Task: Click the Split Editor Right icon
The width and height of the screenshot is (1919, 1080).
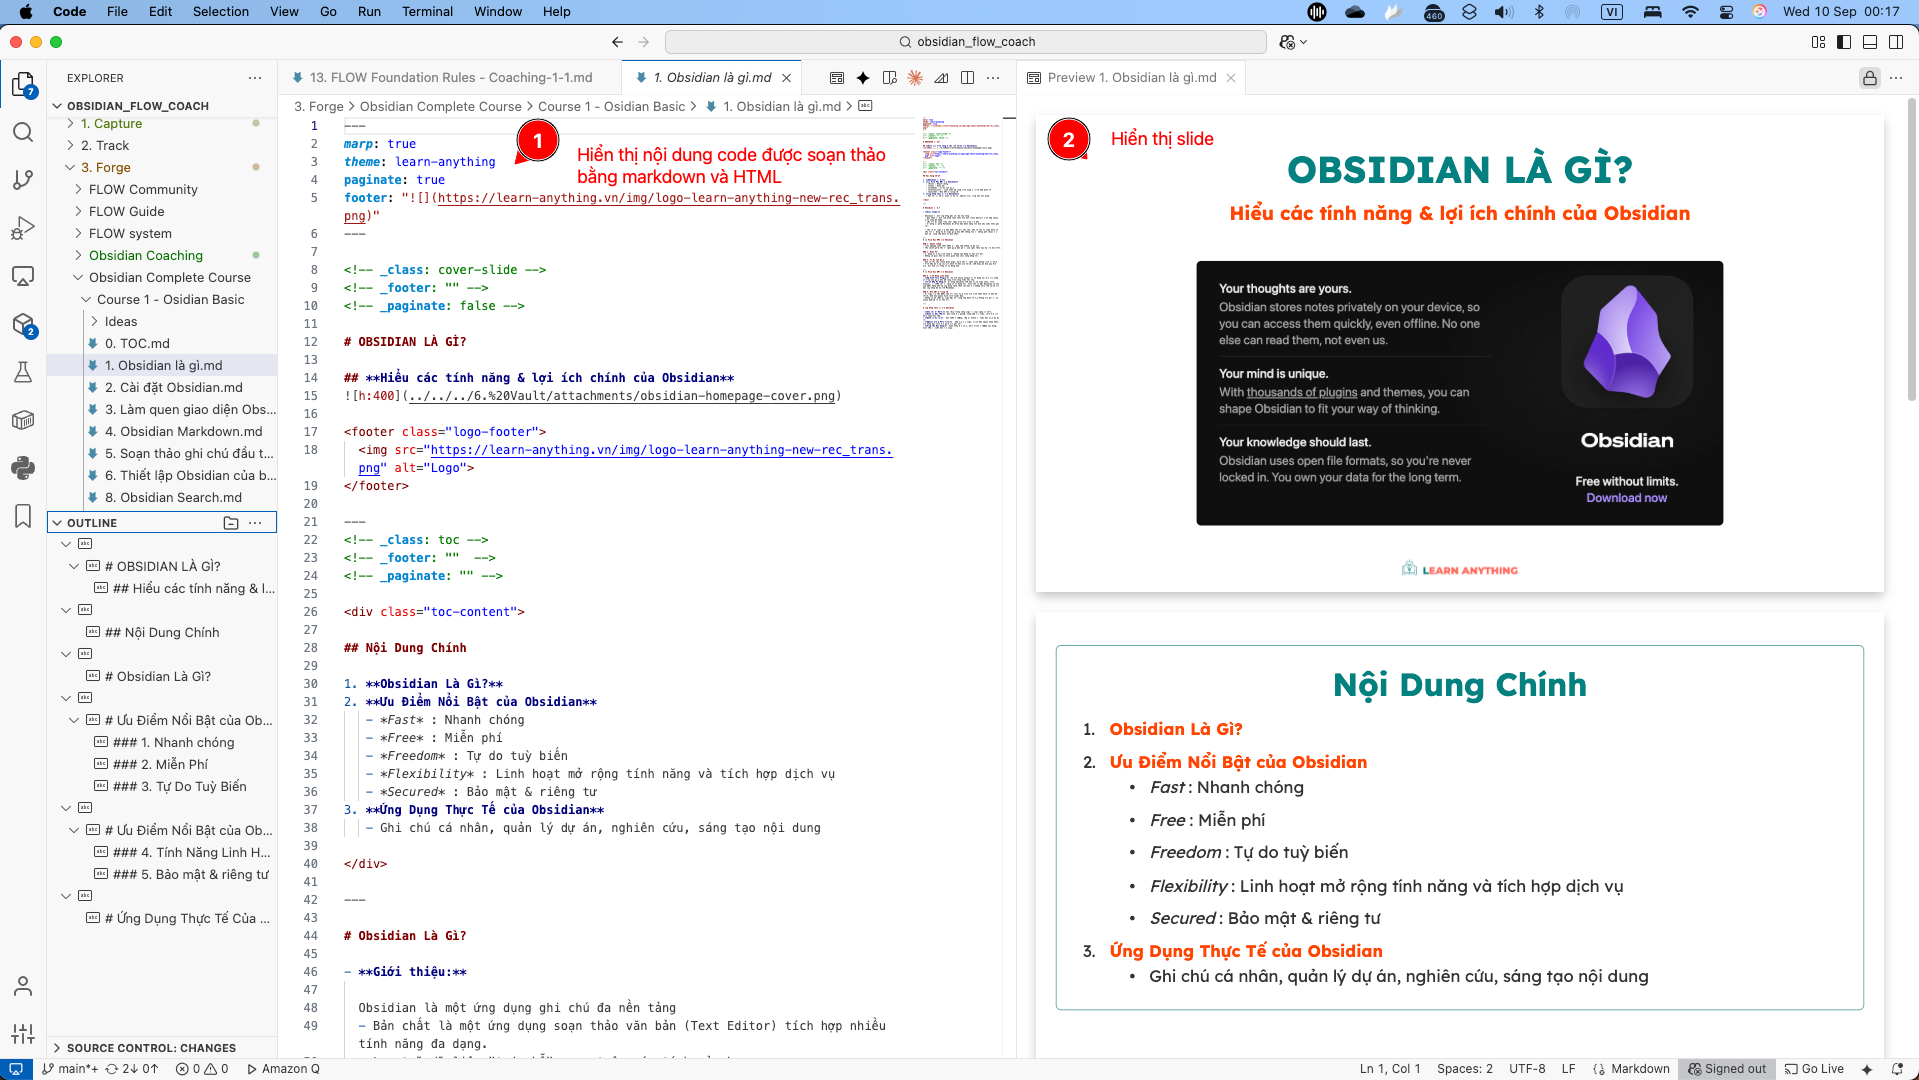Action: [967, 78]
